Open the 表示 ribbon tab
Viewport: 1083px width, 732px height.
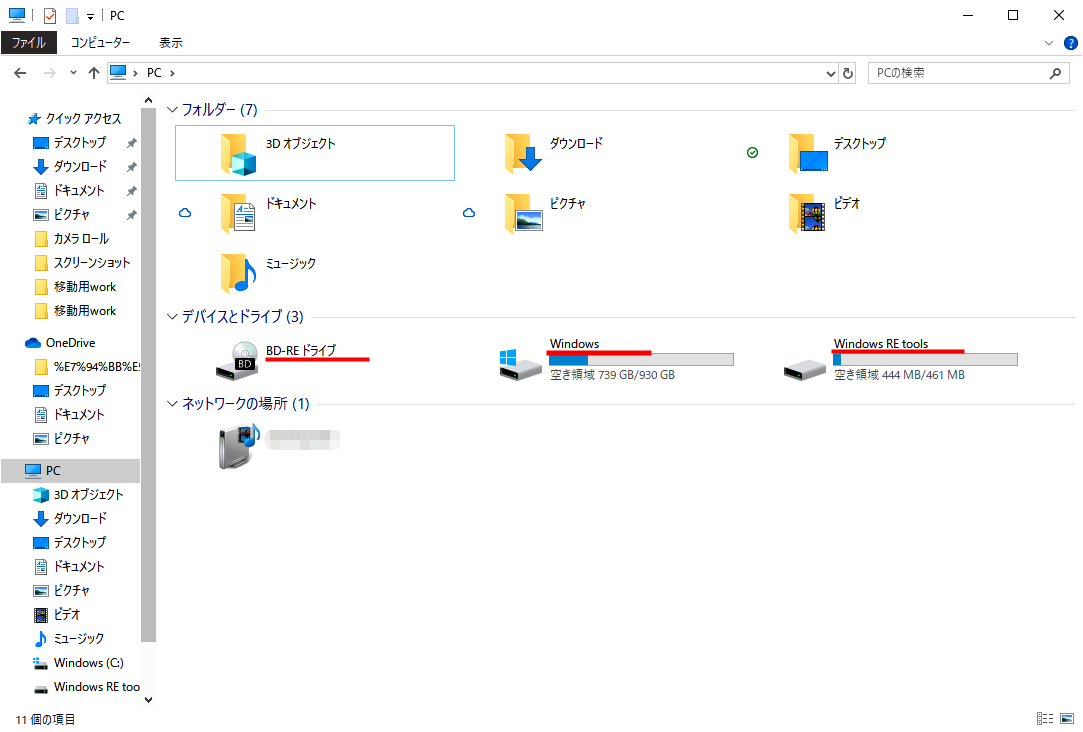[171, 43]
